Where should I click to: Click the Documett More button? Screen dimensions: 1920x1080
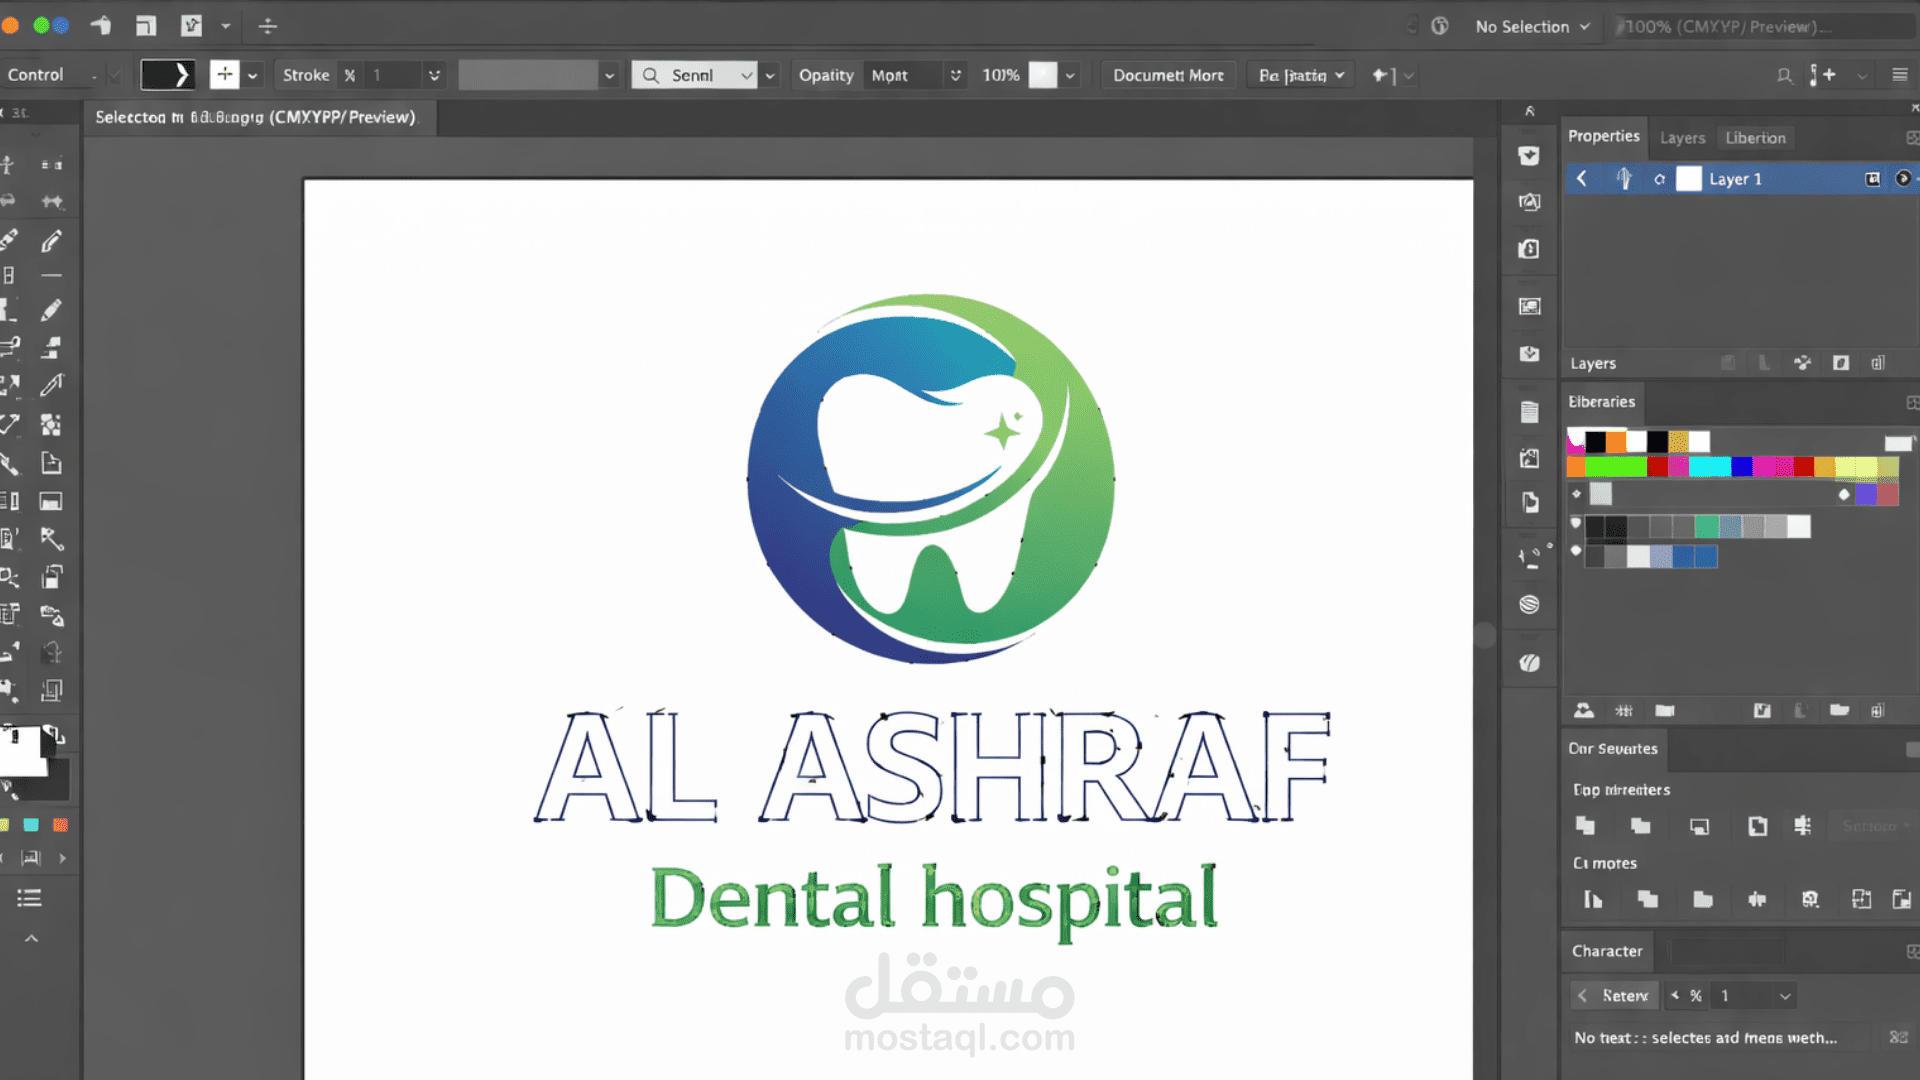pyautogui.click(x=1168, y=75)
